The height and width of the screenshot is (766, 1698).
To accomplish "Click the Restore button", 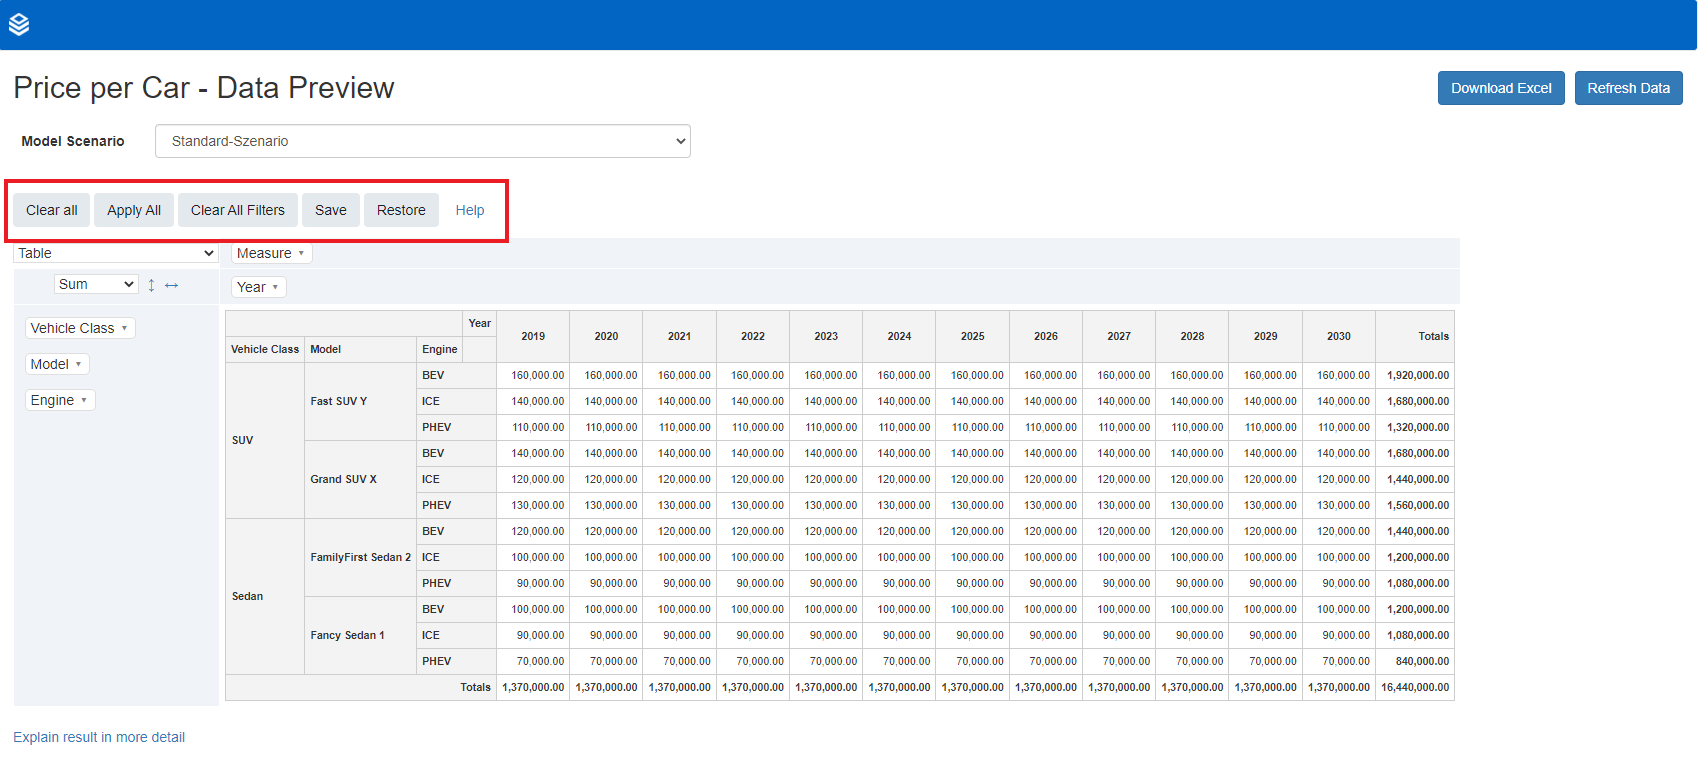I will click(x=401, y=210).
